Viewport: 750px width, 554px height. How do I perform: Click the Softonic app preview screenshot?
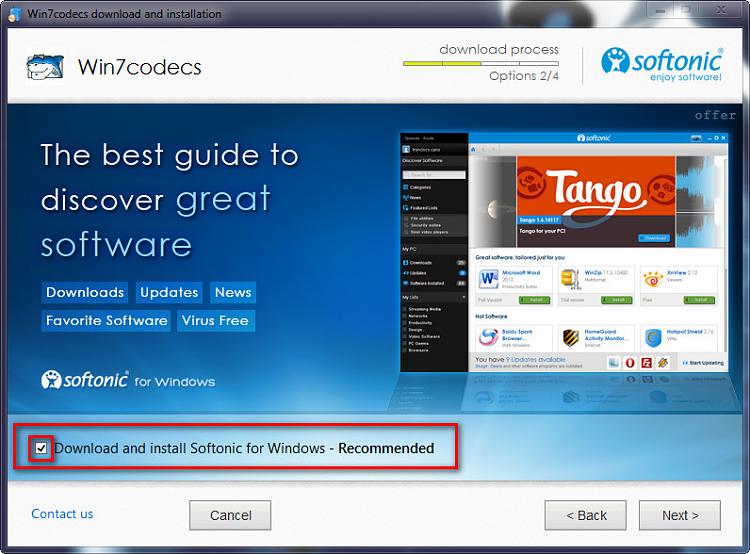[564, 253]
